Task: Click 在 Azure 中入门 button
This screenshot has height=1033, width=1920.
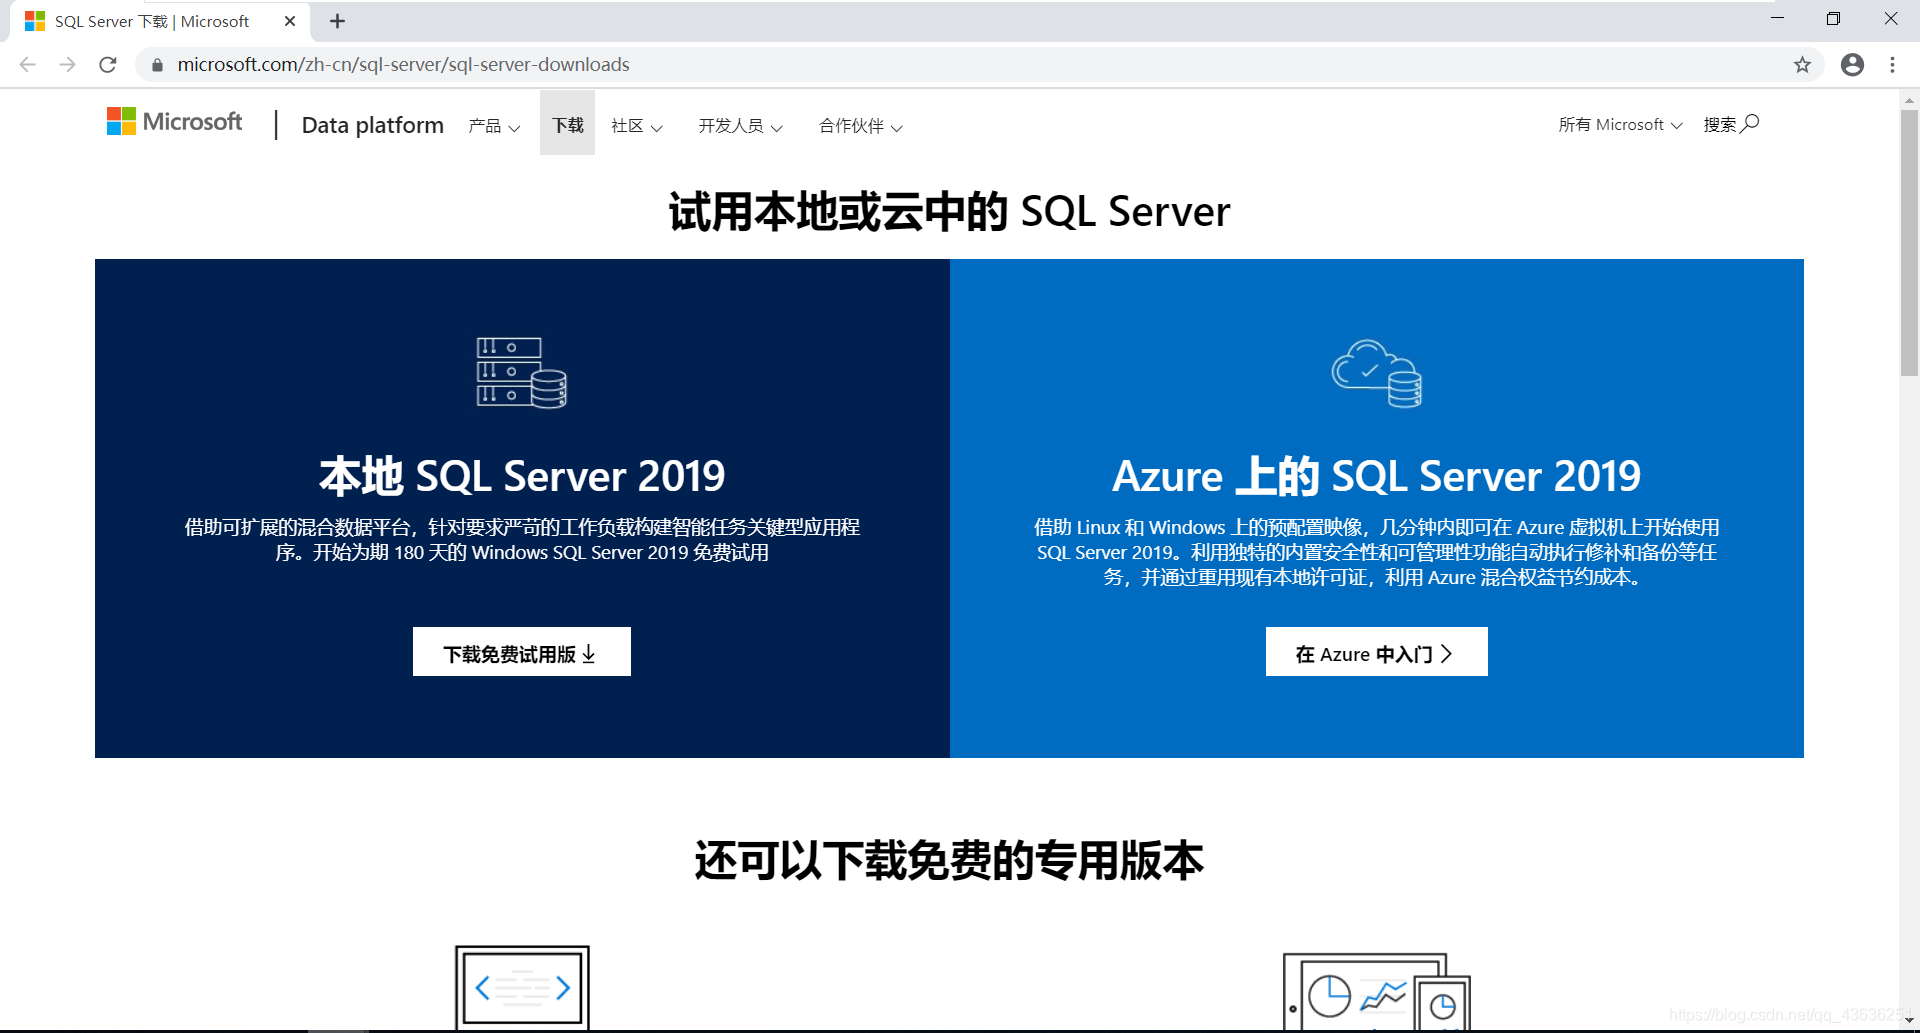Action: (x=1377, y=652)
